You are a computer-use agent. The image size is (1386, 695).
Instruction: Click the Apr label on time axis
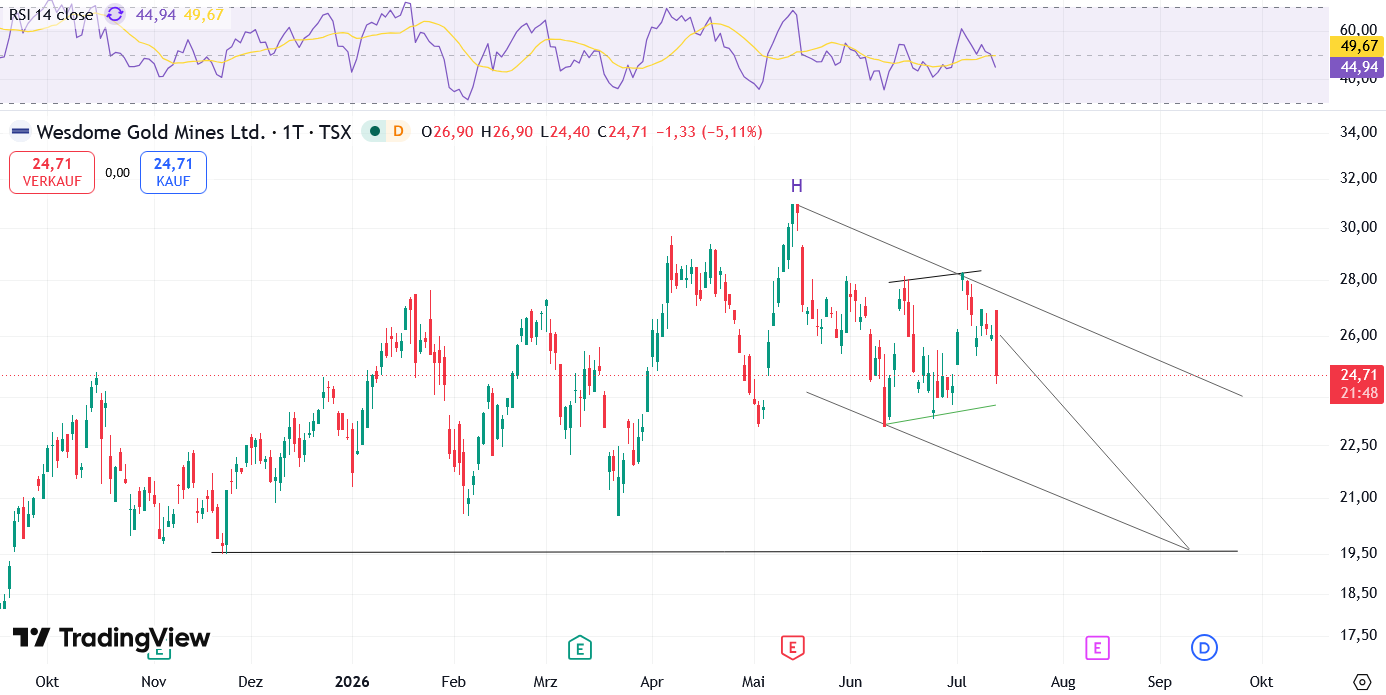652,682
